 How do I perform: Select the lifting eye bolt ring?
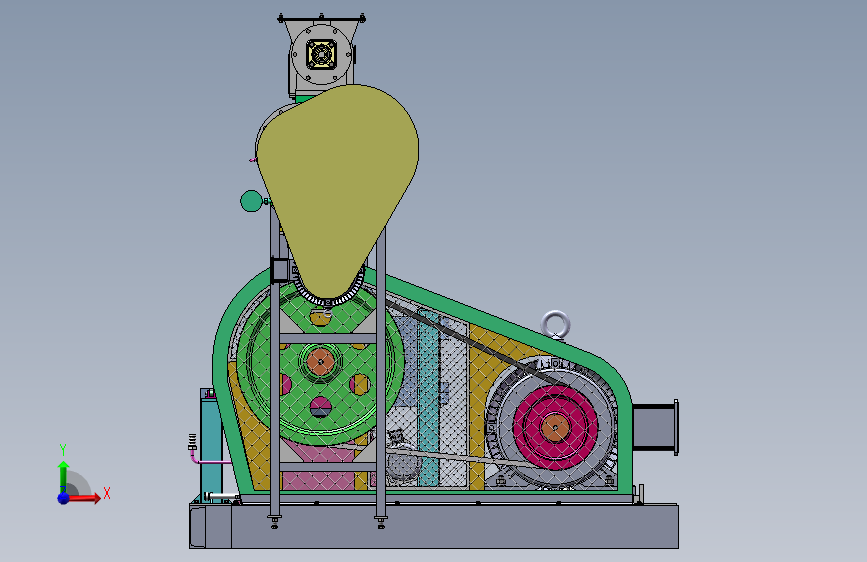click(556, 324)
